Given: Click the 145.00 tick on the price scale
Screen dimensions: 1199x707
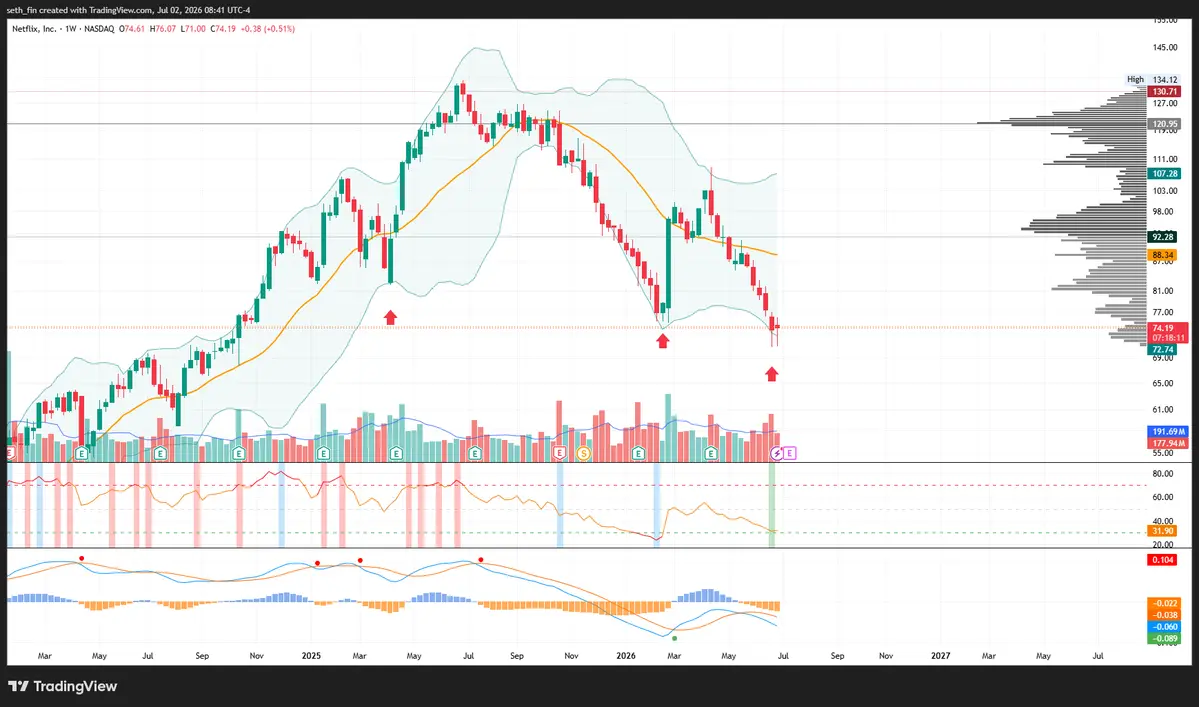Looking at the screenshot, I should click(x=1165, y=47).
